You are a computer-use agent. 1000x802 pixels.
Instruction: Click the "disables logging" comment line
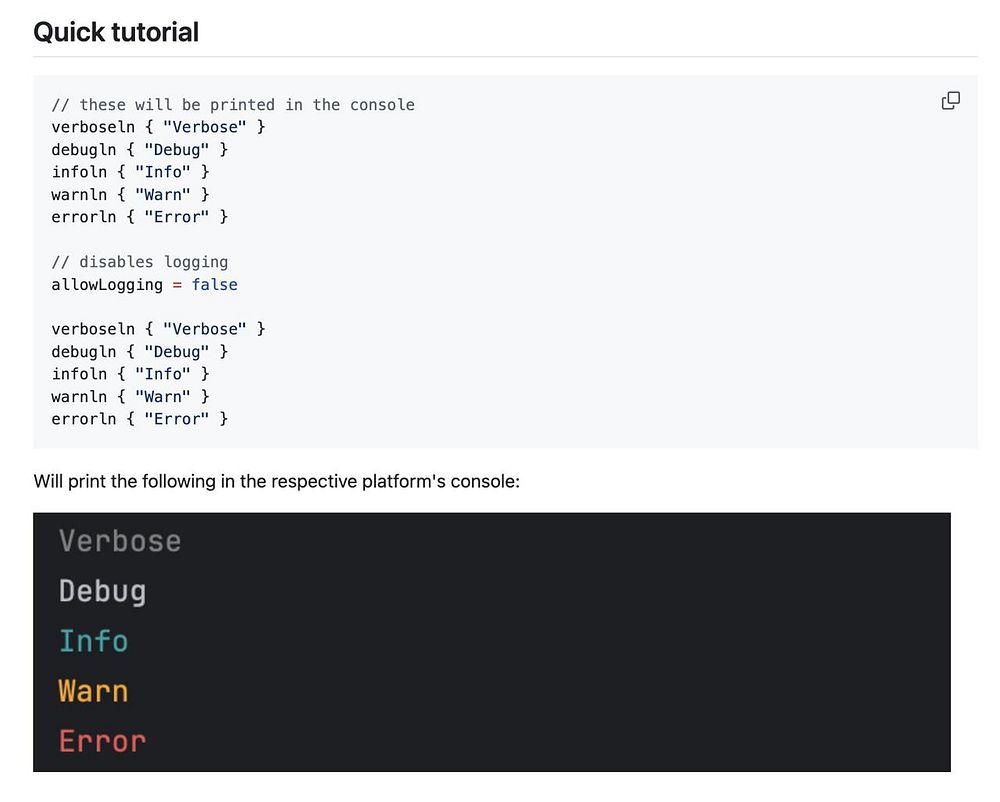click(140, 262)
